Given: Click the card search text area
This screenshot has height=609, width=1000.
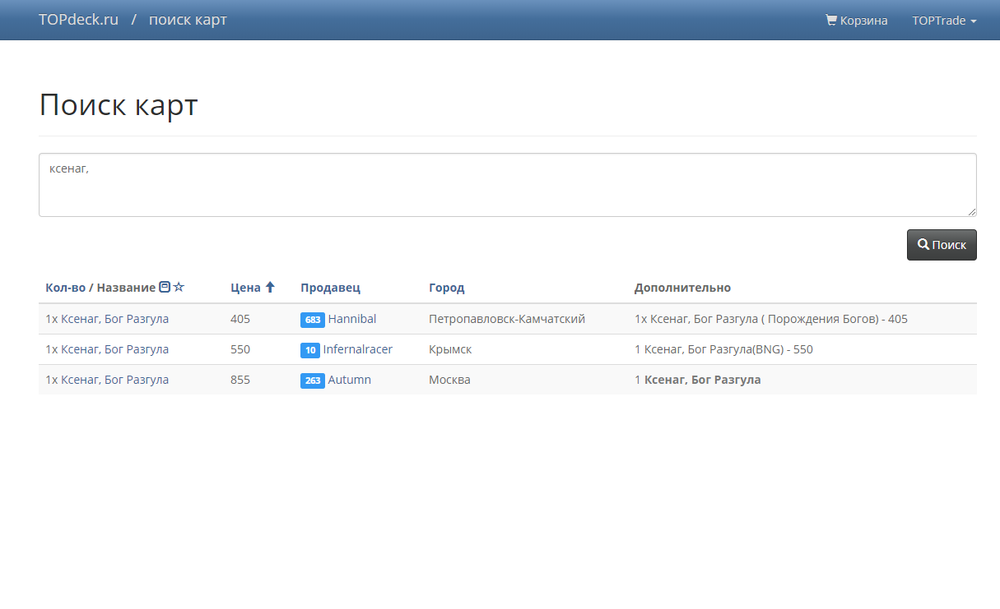Looking at the screenshot, I should point(507,185).
